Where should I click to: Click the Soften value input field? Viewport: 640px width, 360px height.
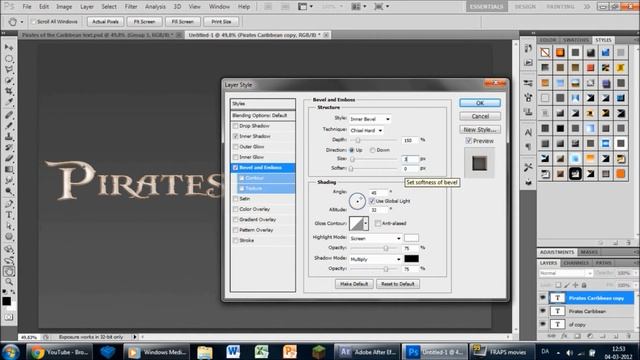coord(410,169)
